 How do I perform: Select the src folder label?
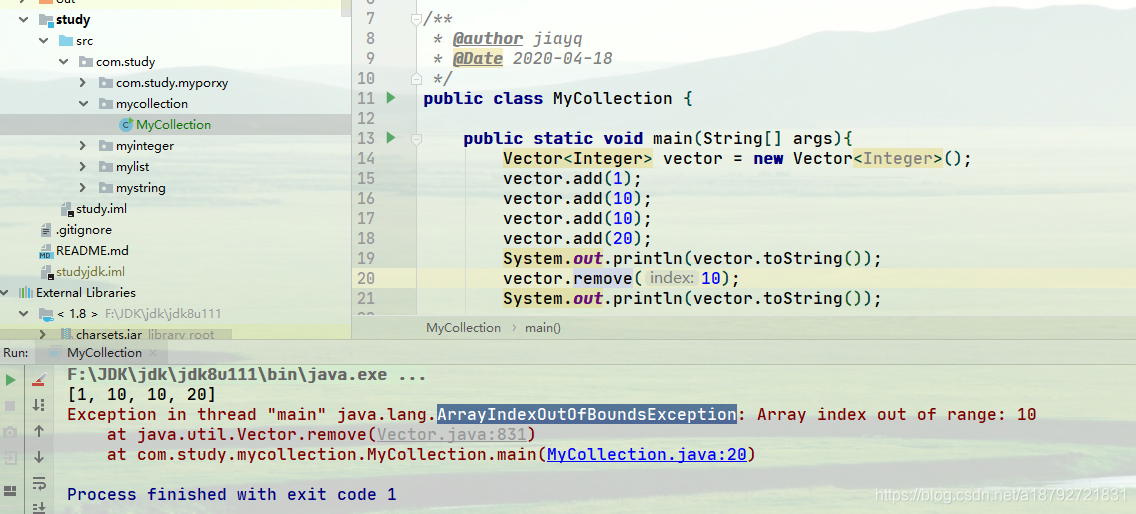84,41
